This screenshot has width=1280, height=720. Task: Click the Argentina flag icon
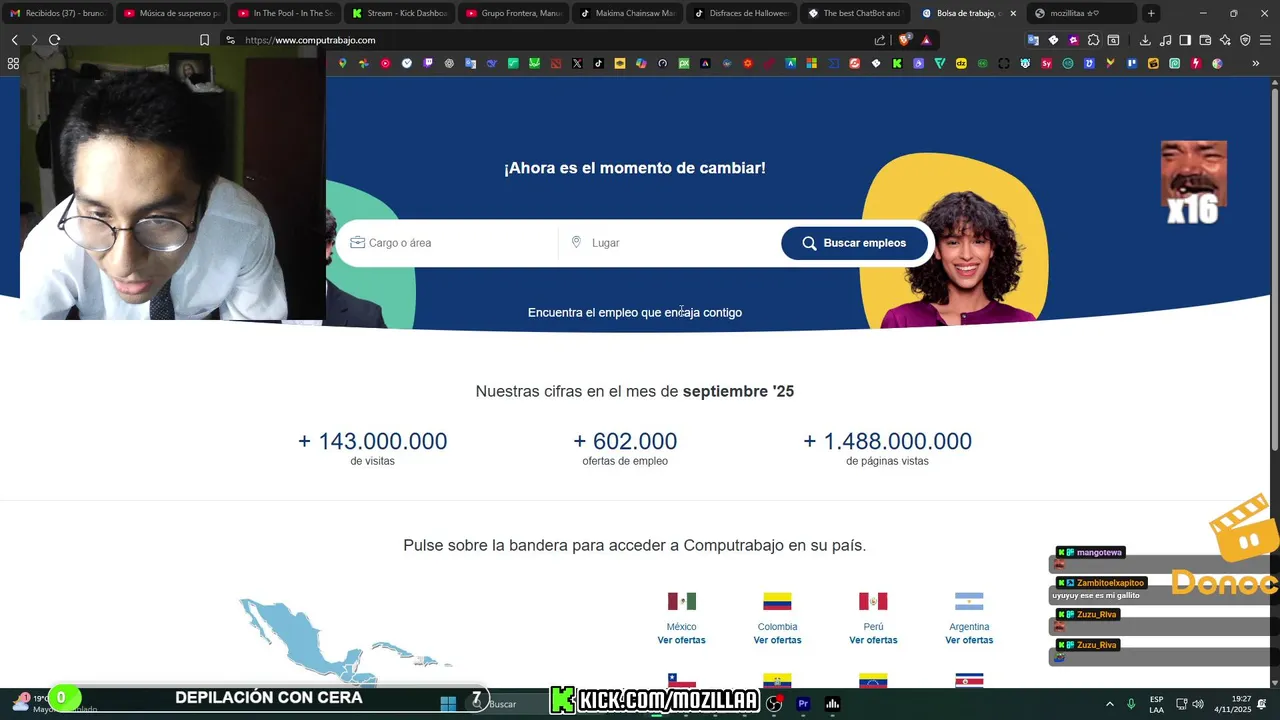click(x=969, y=601)
